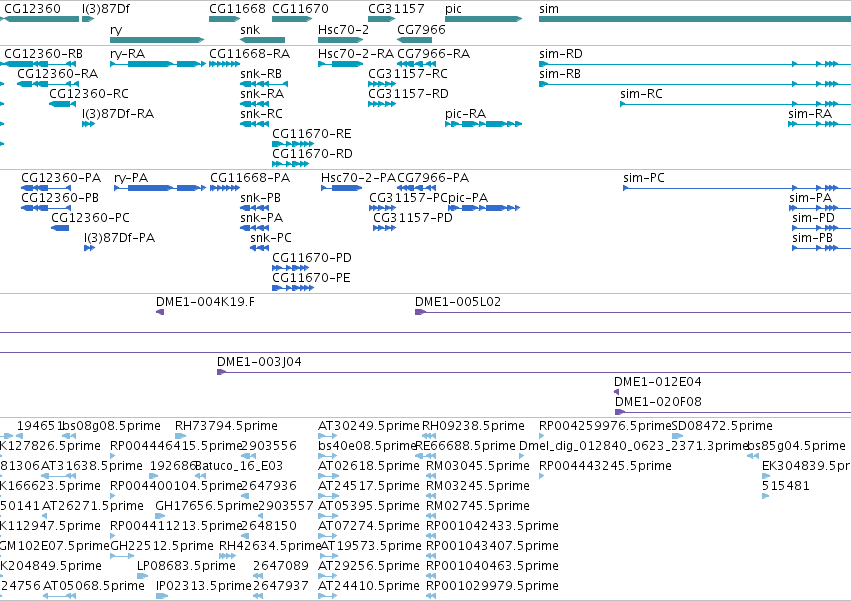This screenshot has width=851, height=601.
Task: Click clone DME1-005L02
Action: click(x=458, y=302)
